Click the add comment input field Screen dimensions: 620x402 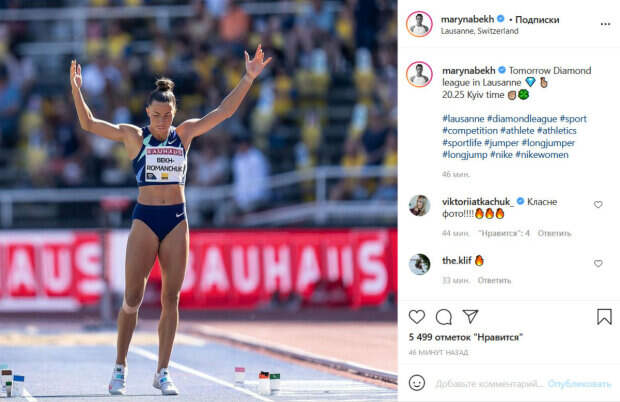(489, 383)
